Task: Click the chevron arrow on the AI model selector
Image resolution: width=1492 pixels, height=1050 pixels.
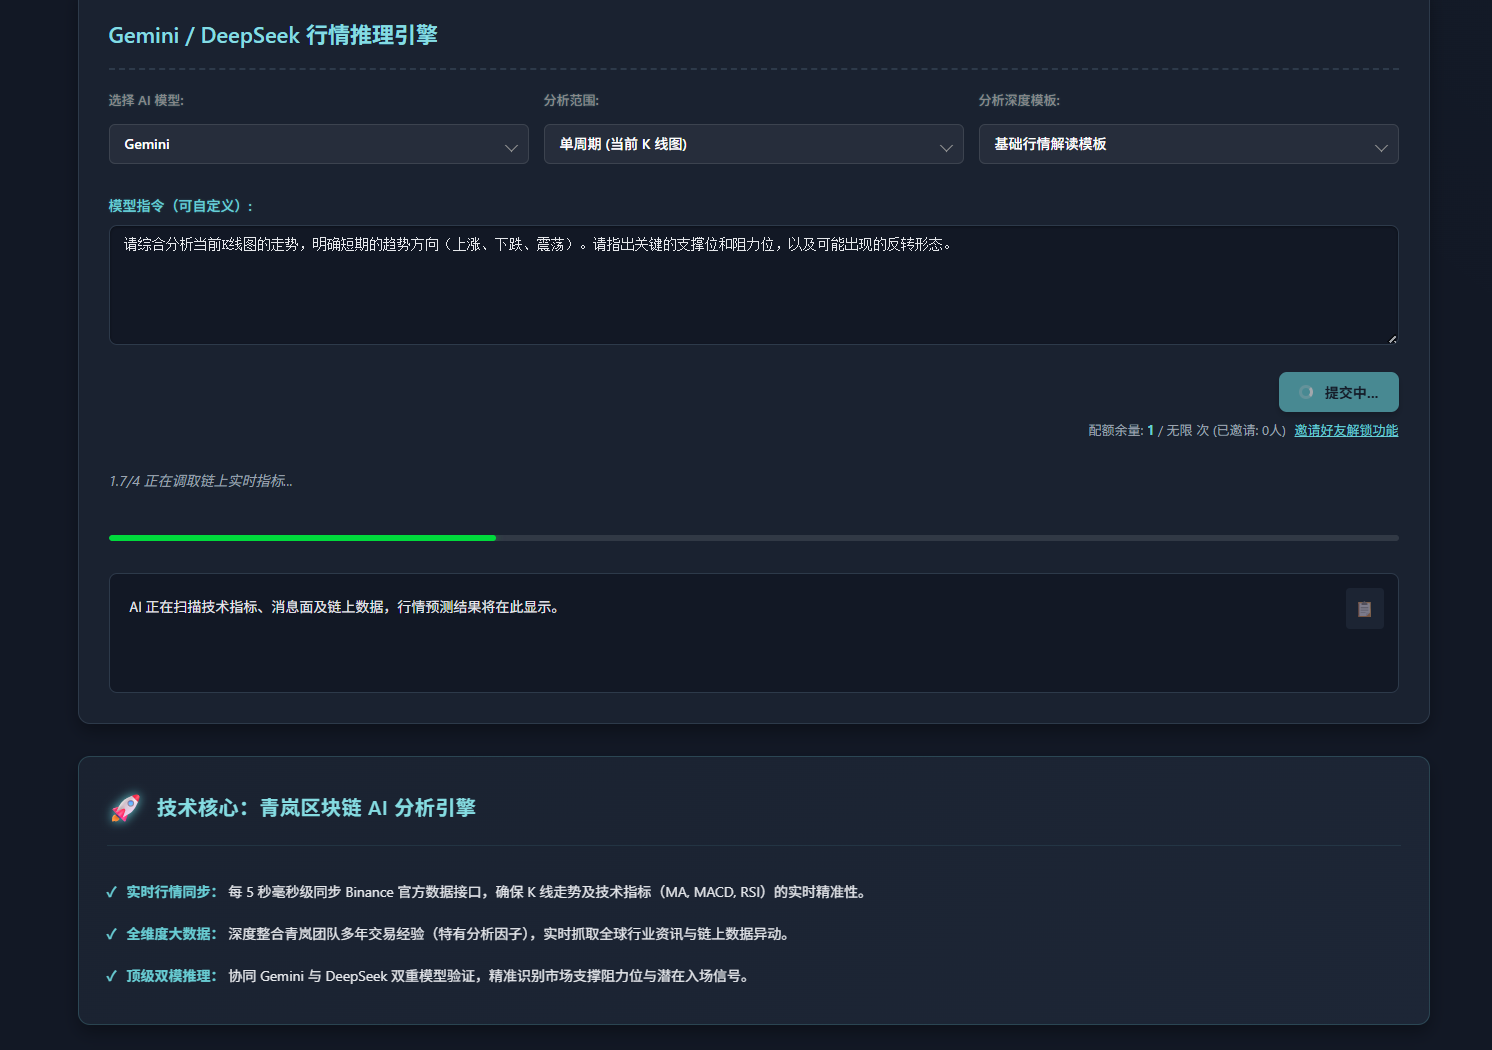Action: (x=512, y=145)
